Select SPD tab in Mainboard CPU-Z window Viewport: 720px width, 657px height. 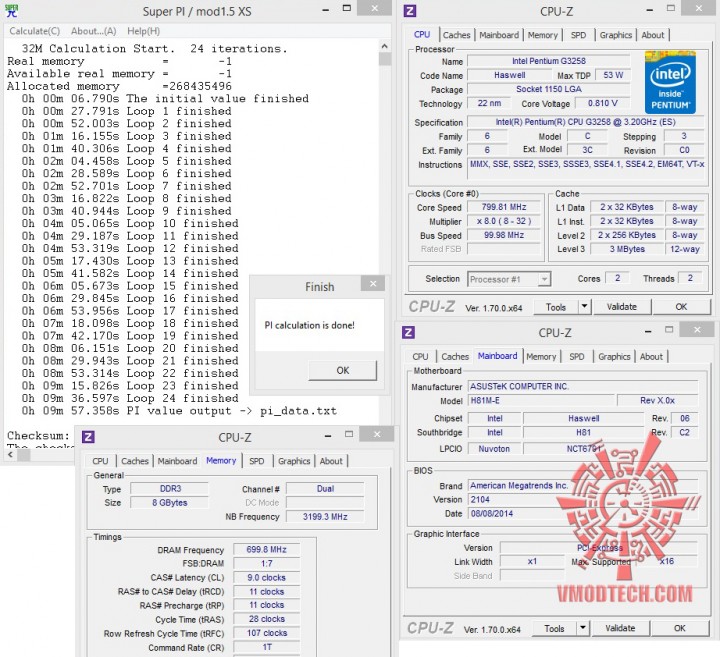577,357
